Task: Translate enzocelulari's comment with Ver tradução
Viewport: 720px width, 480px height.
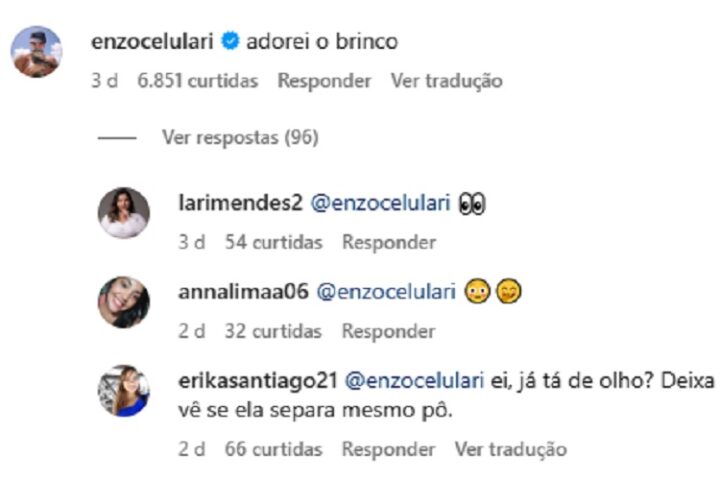Action: tap(446, 80)
